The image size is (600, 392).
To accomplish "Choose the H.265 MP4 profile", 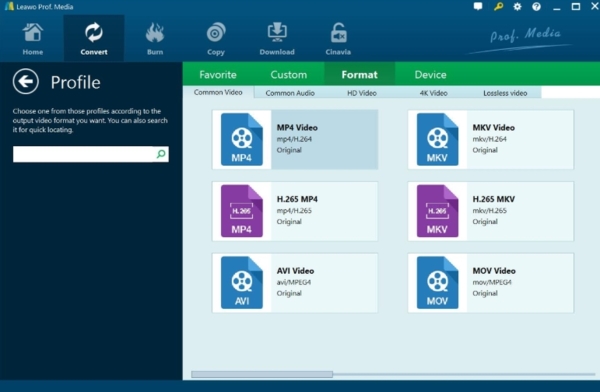I will click(295, 211).
